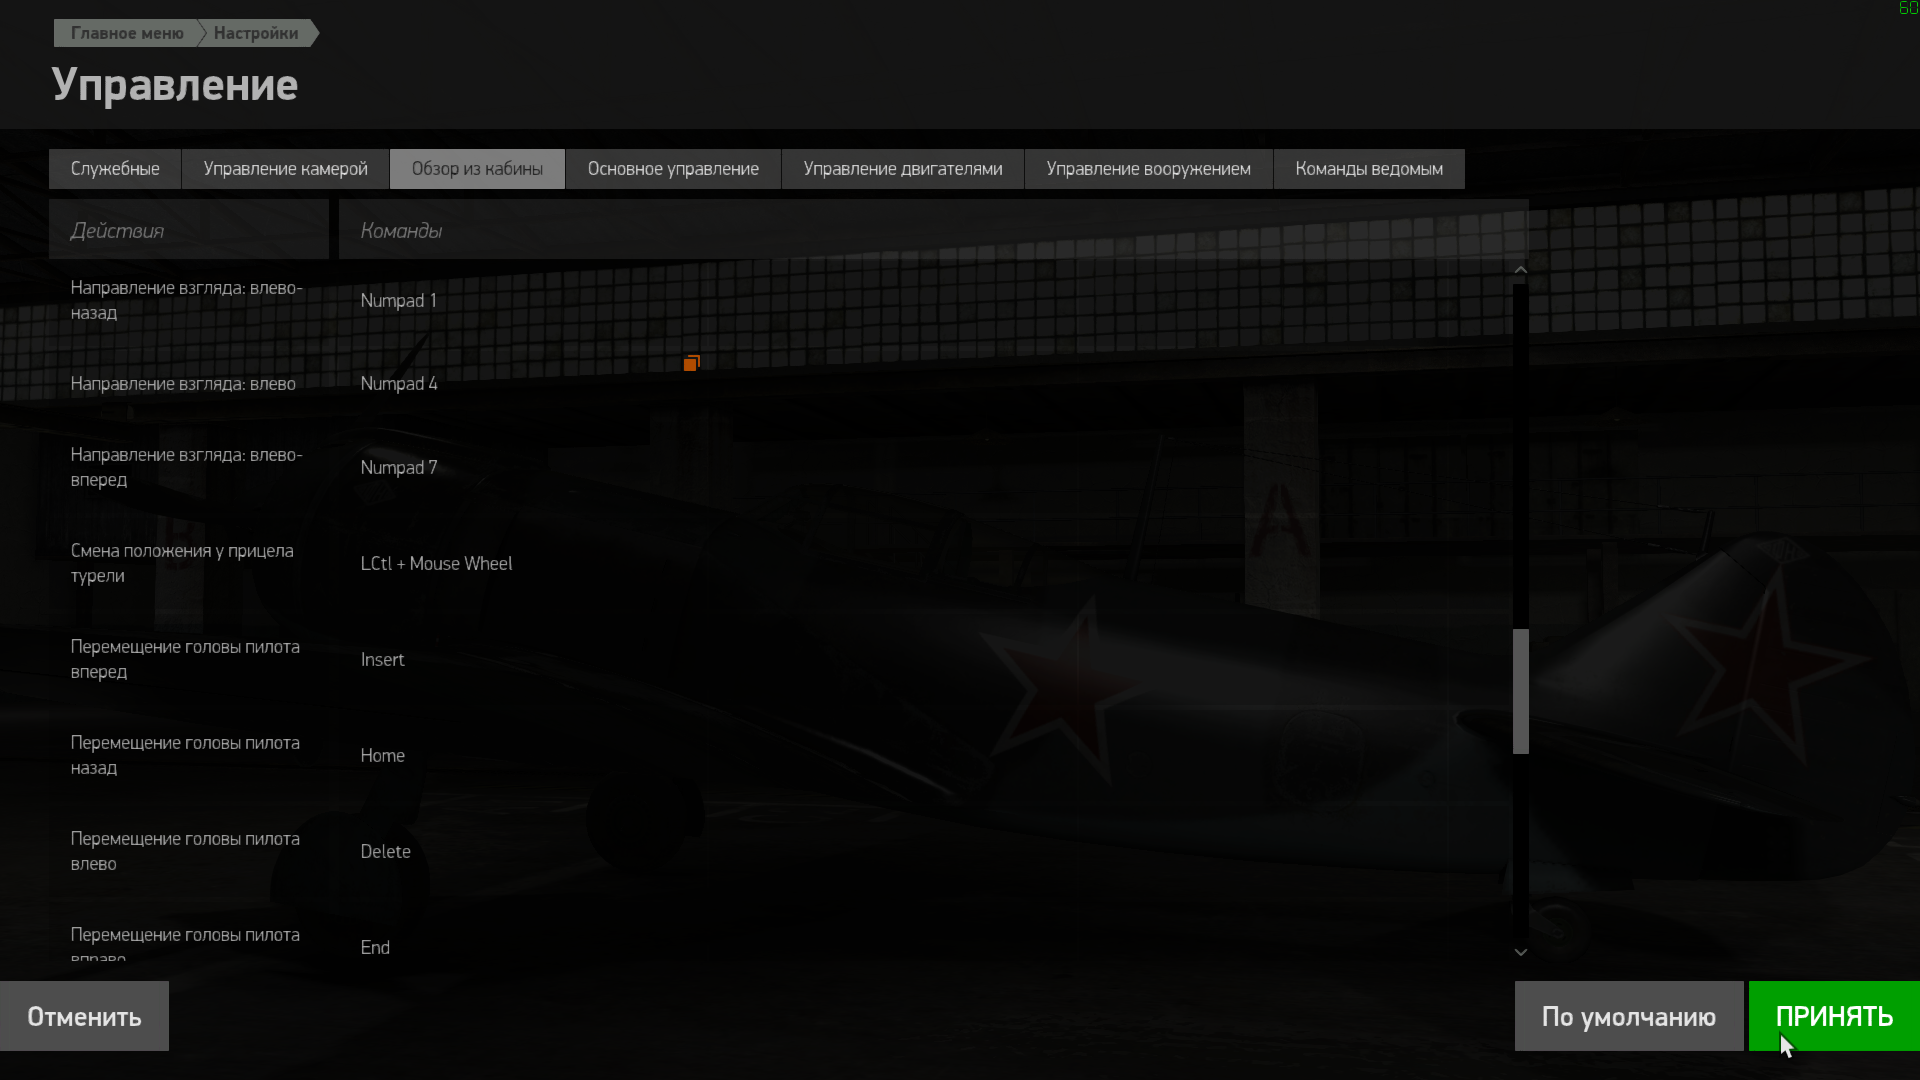Screen dimensions: 1920x1080
Task: Select the Обзор из кабины tab
Action: [x=477, y=169]
